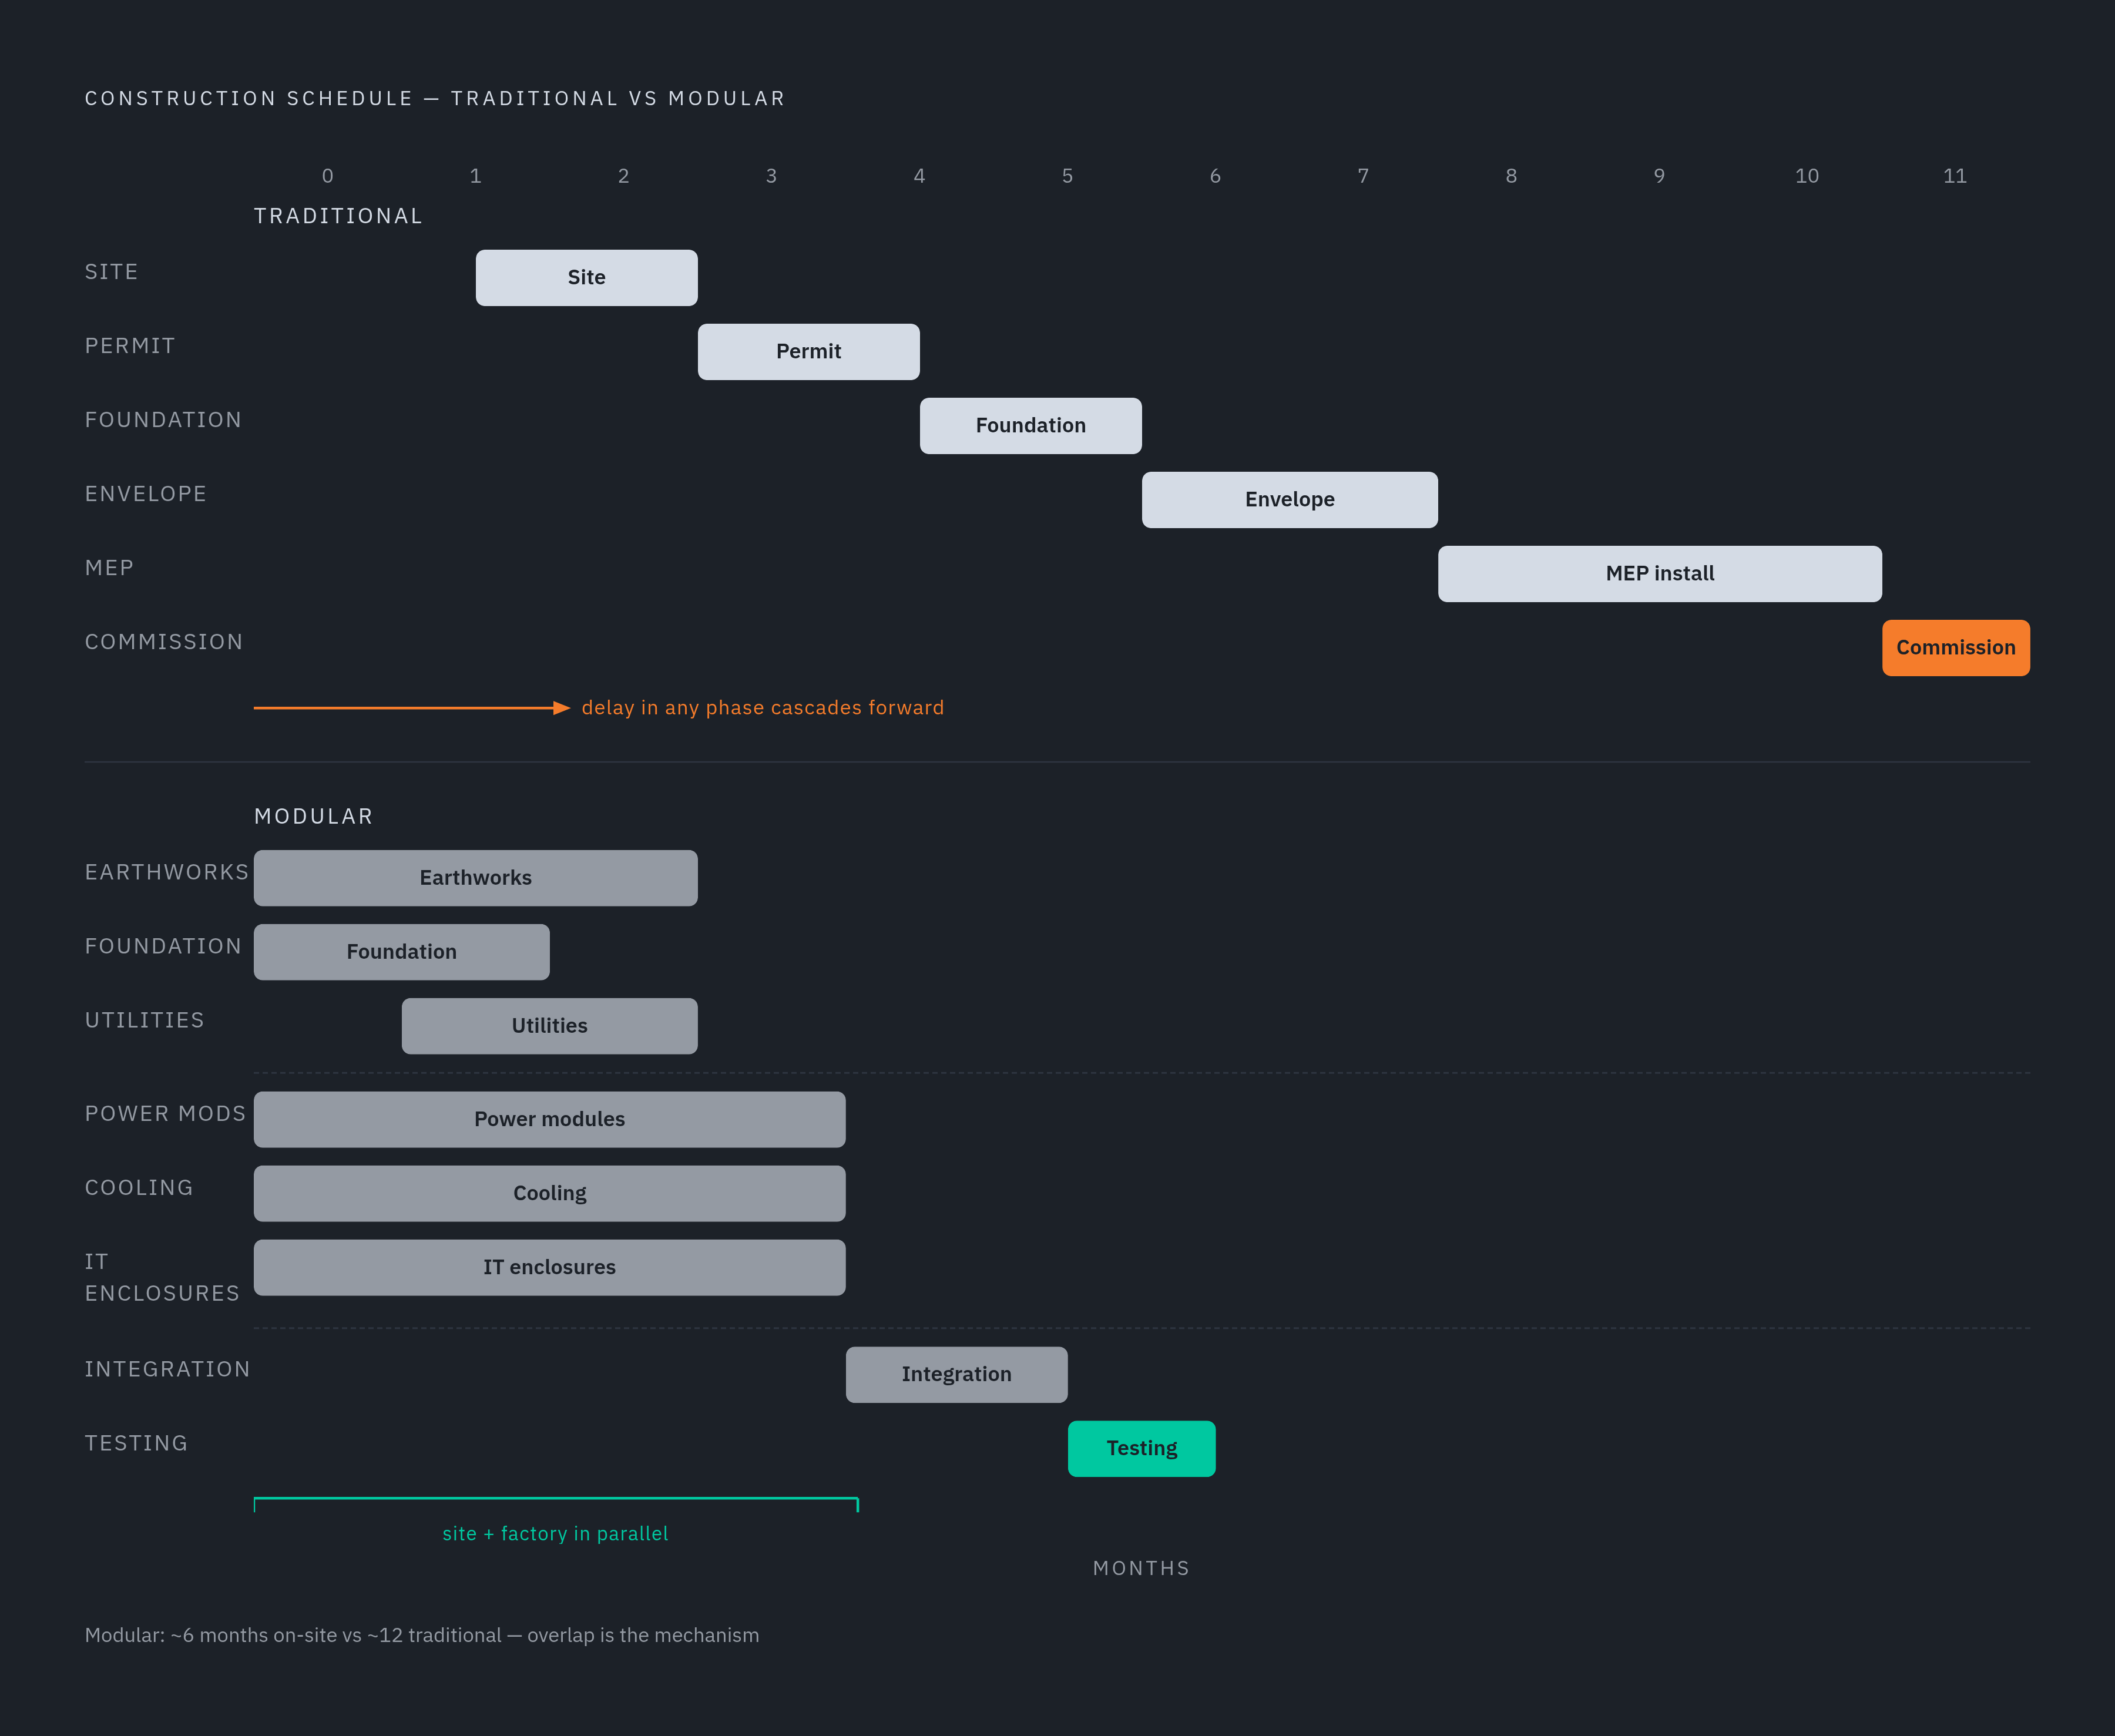The image size is (2115, 1736).
Task: Click the footer note about ~6 months on-site
Action: [x=422, y=1635]
